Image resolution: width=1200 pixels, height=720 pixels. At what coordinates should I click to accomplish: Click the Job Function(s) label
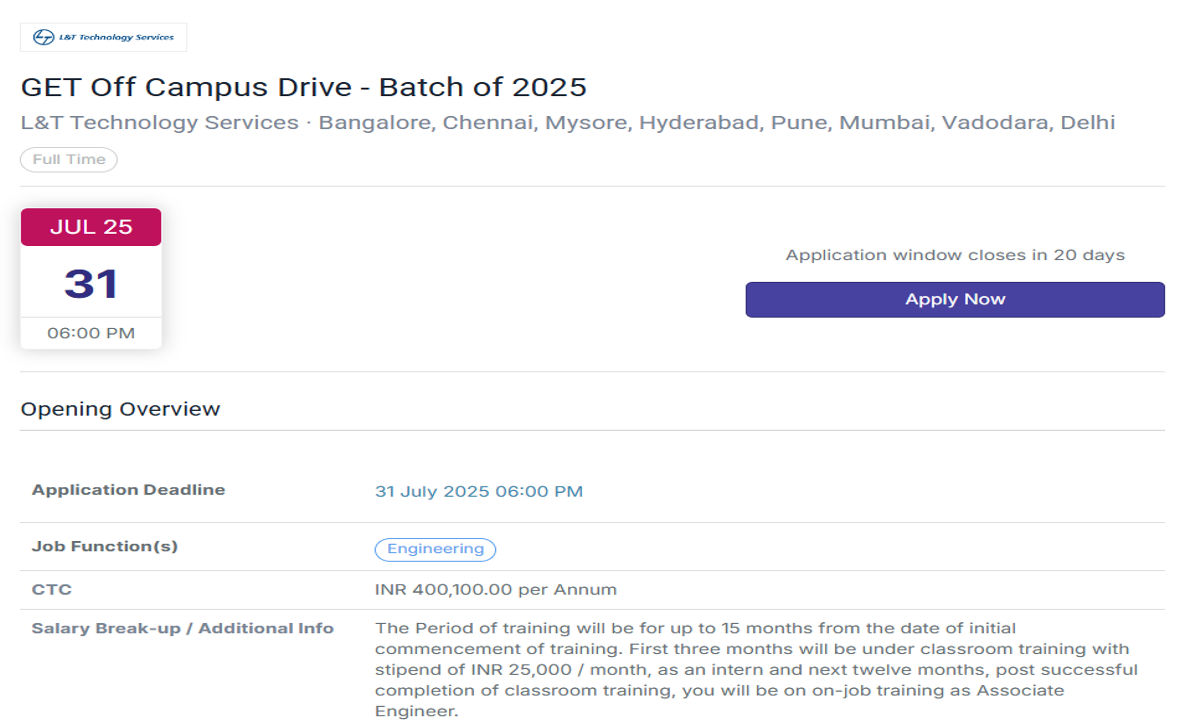pyautogui.click(x=105, y=547)
